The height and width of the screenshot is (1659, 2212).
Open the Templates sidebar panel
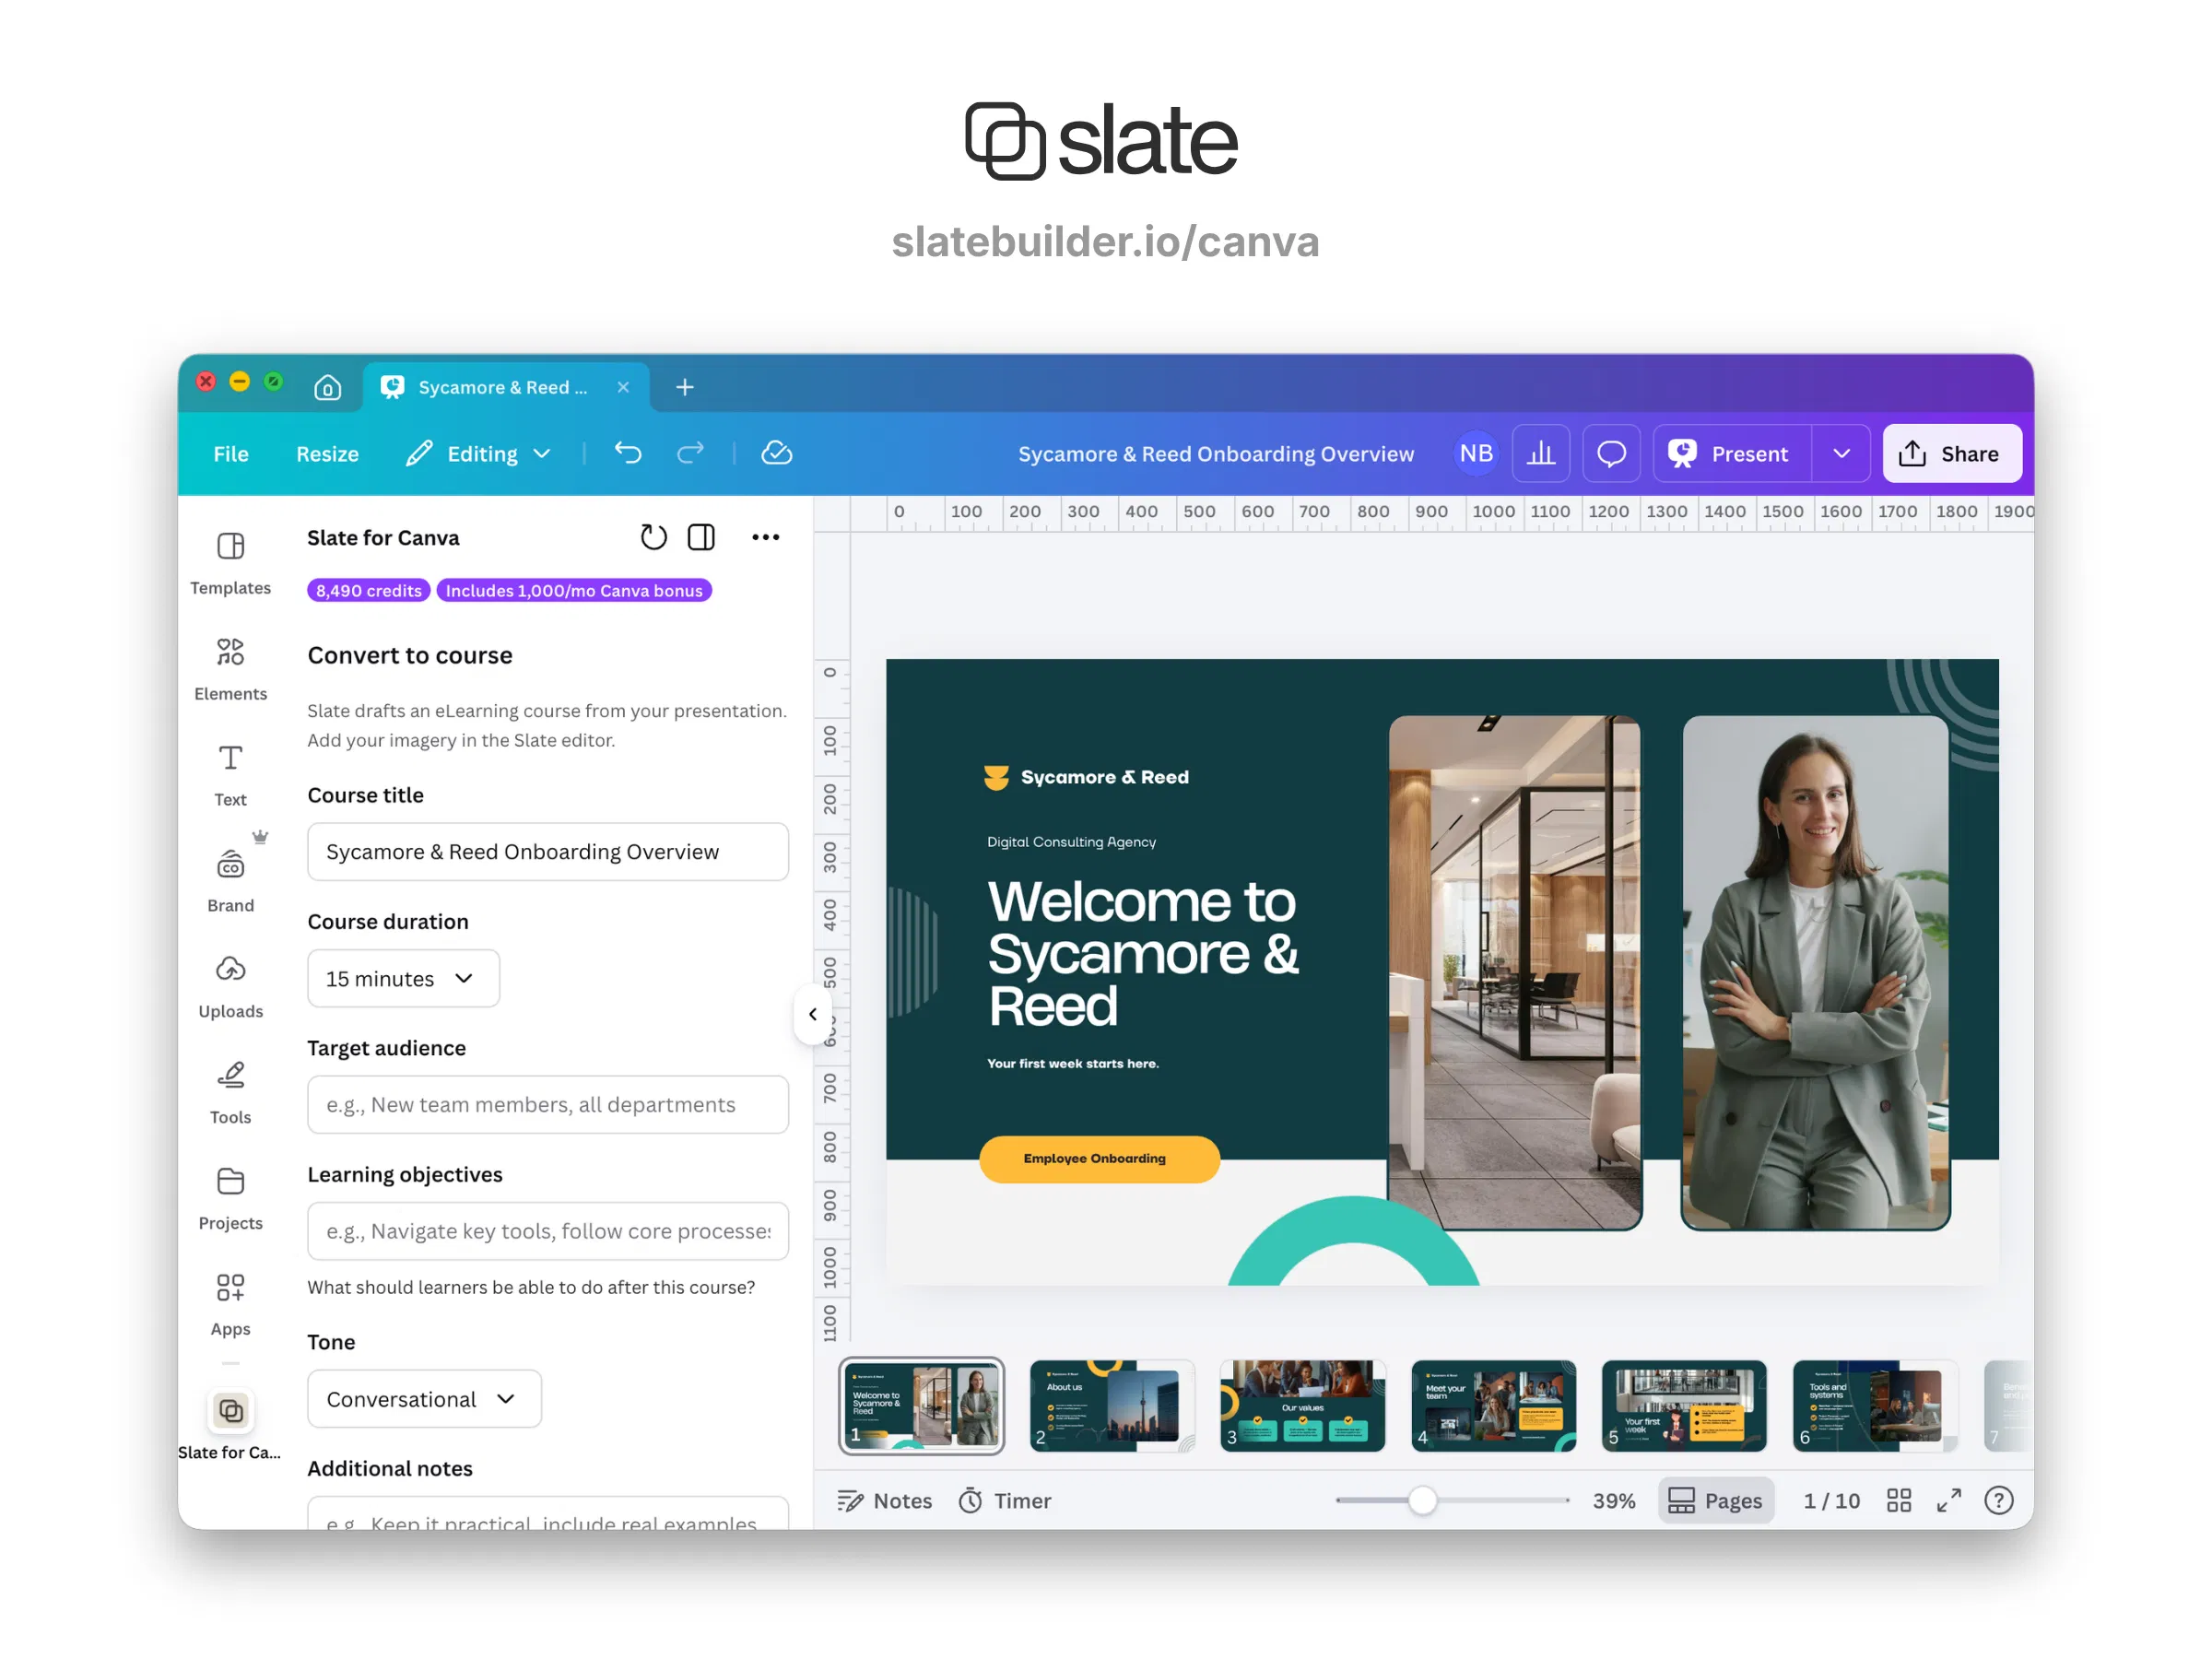point(230,564)
